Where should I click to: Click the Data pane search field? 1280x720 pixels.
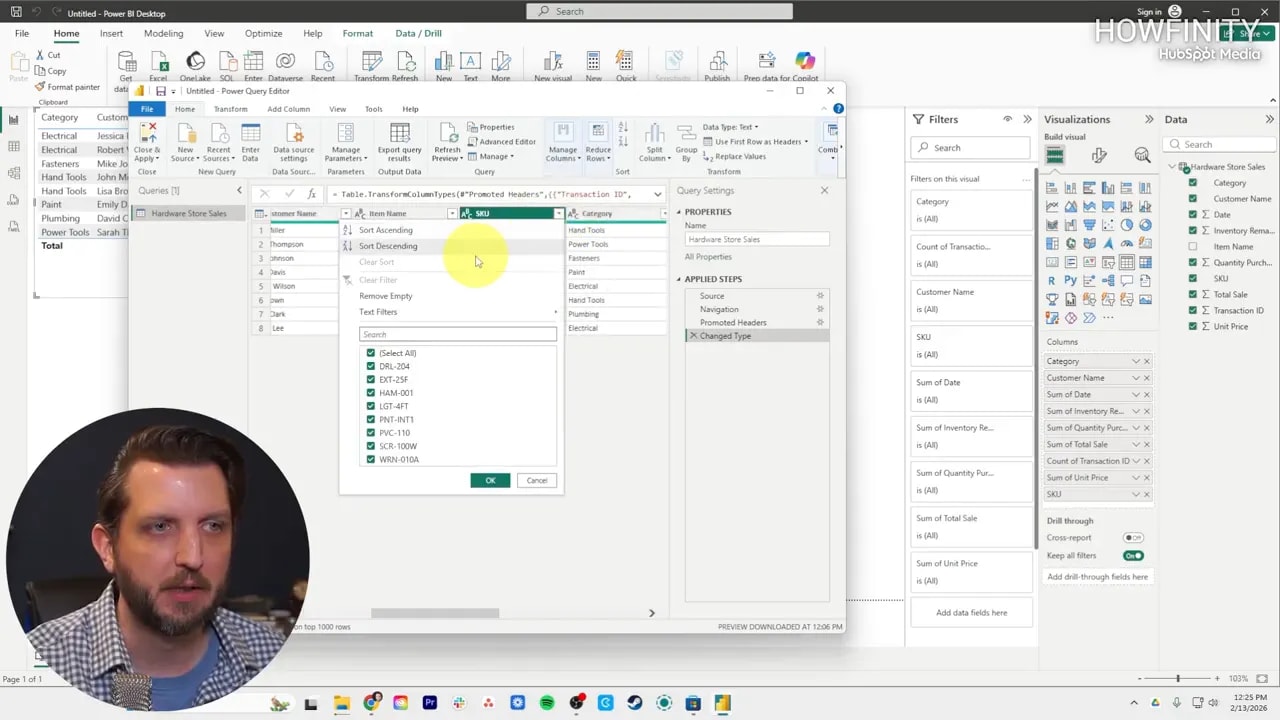[x=1218, y=144]
